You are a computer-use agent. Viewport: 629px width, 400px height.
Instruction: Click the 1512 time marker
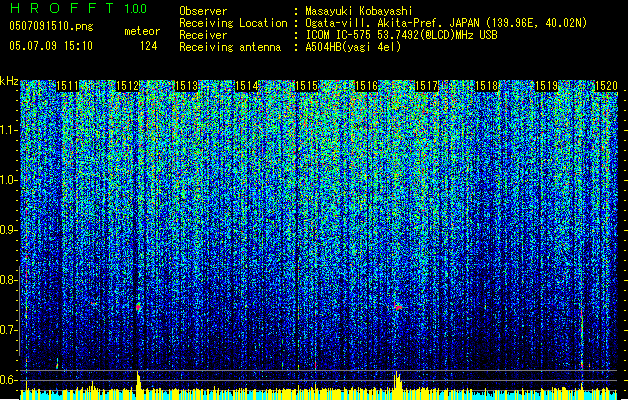(x=127, y=86)
